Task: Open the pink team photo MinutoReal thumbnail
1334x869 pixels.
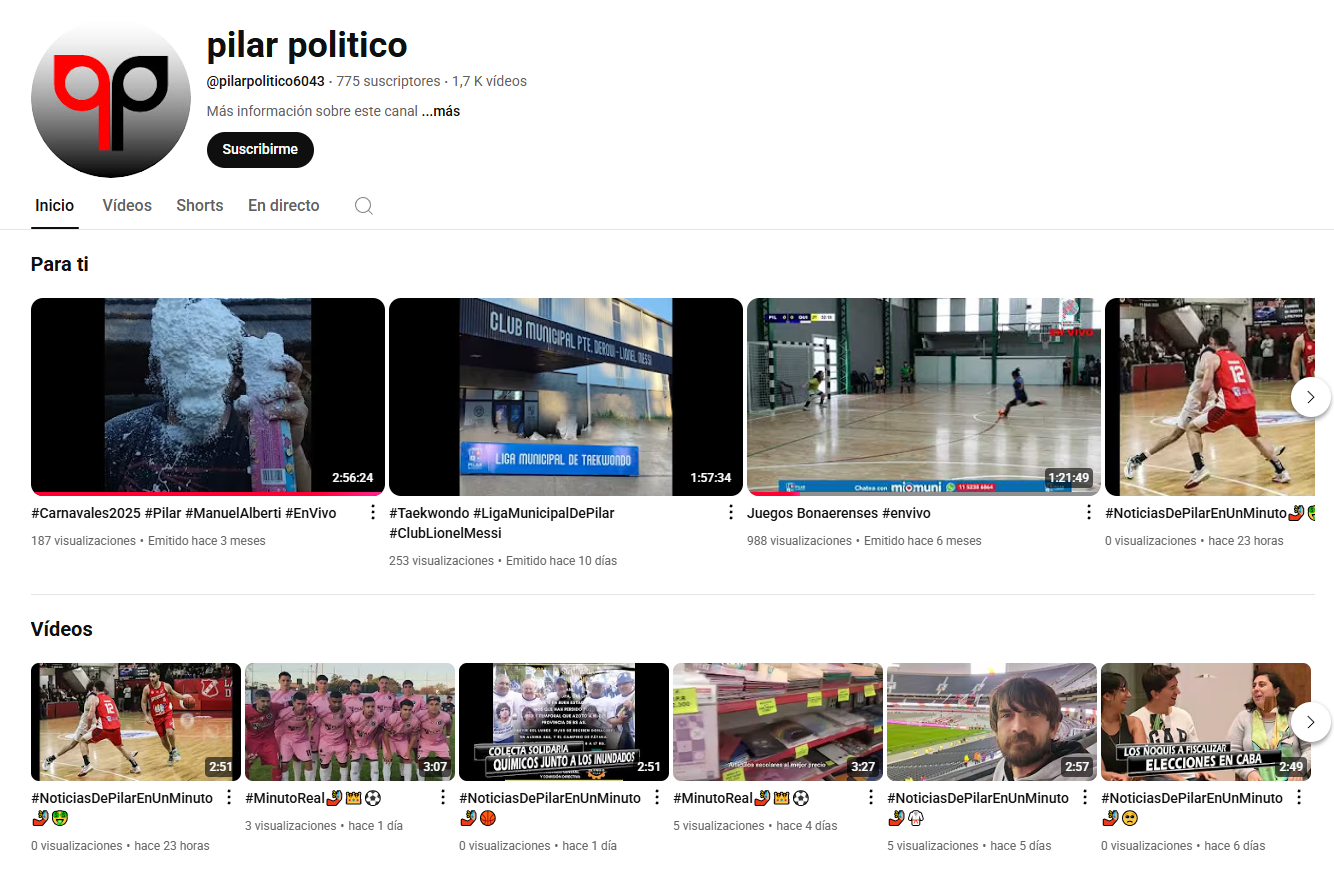Action: pyautogui.click(x=350, y=721)
